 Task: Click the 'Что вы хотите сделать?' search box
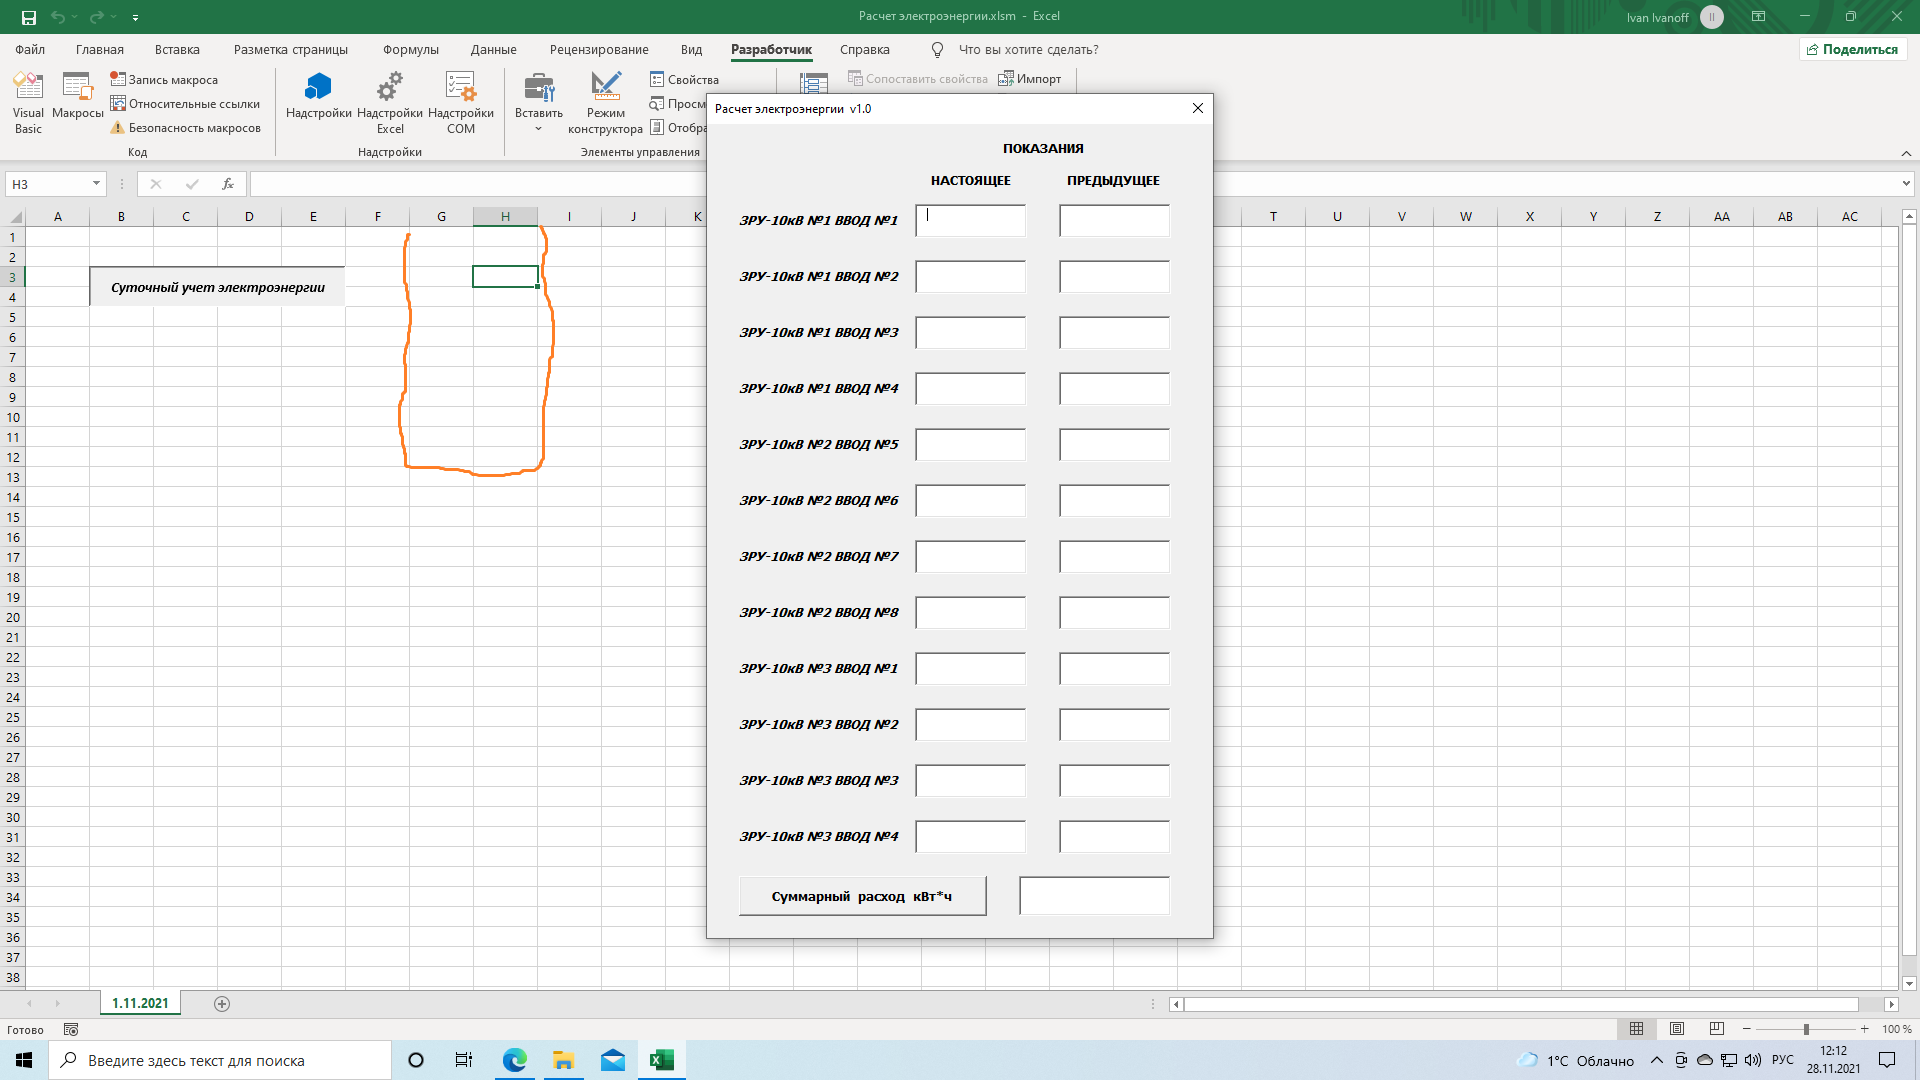1028,49
